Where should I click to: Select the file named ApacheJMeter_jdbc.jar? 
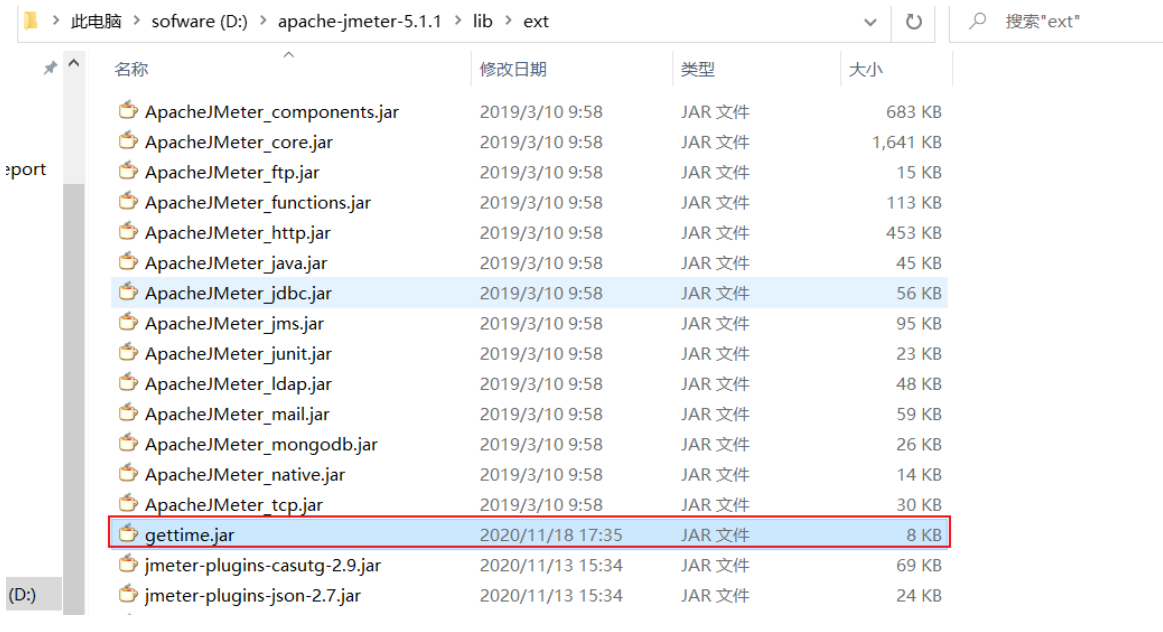(238, 293)
